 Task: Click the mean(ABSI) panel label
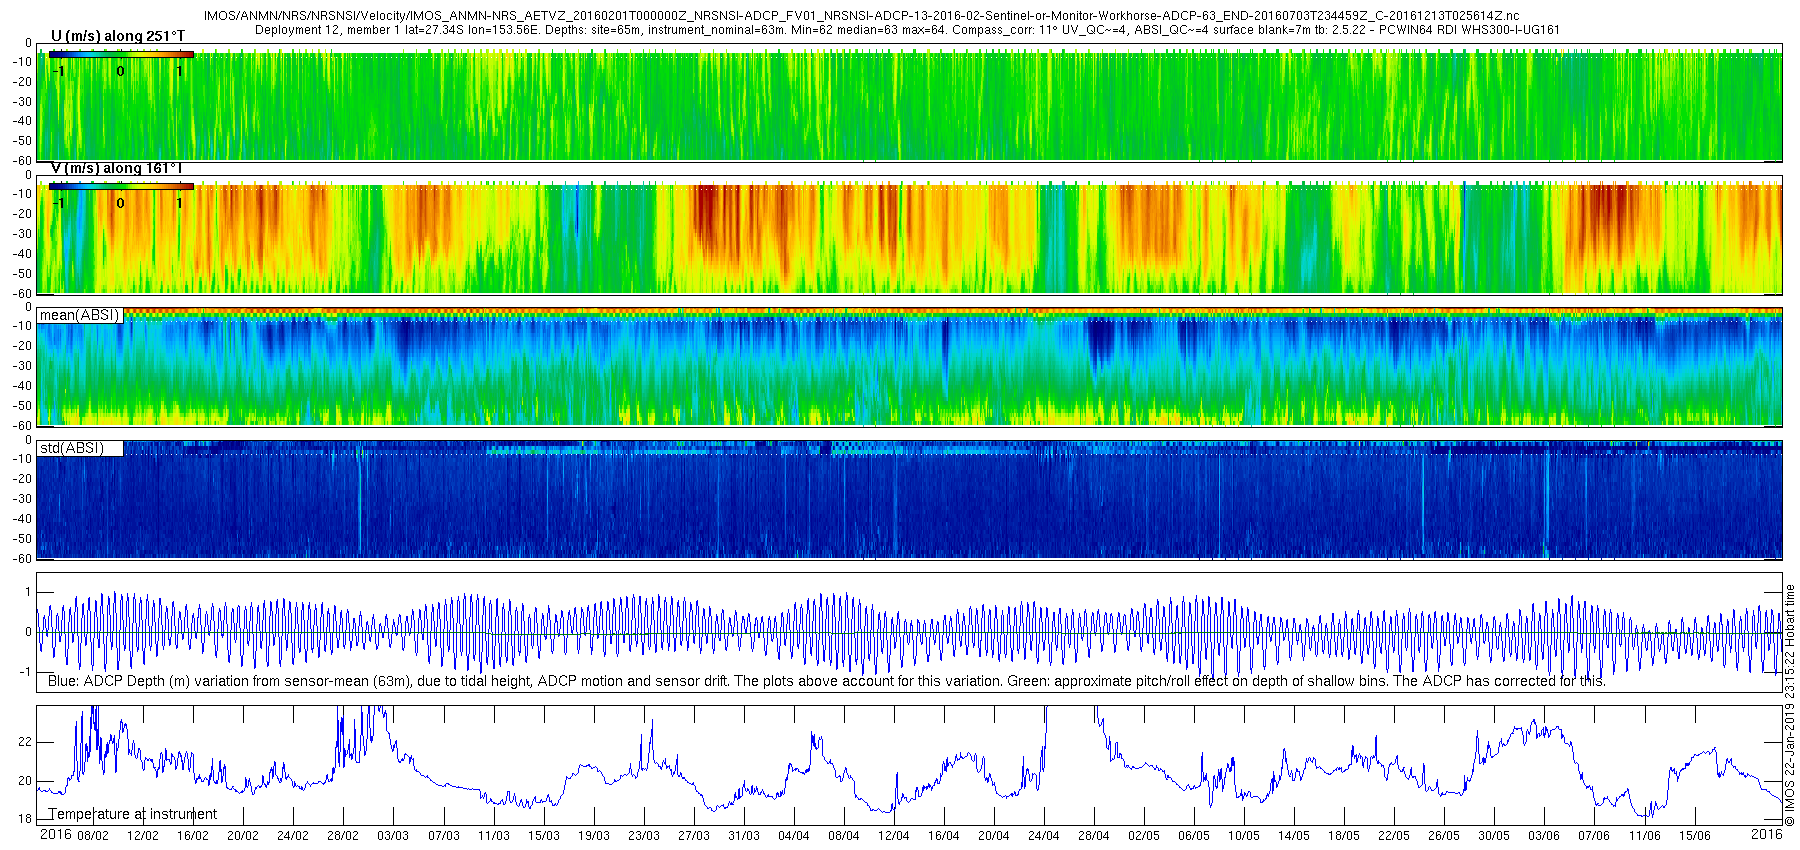coord(80,315)
